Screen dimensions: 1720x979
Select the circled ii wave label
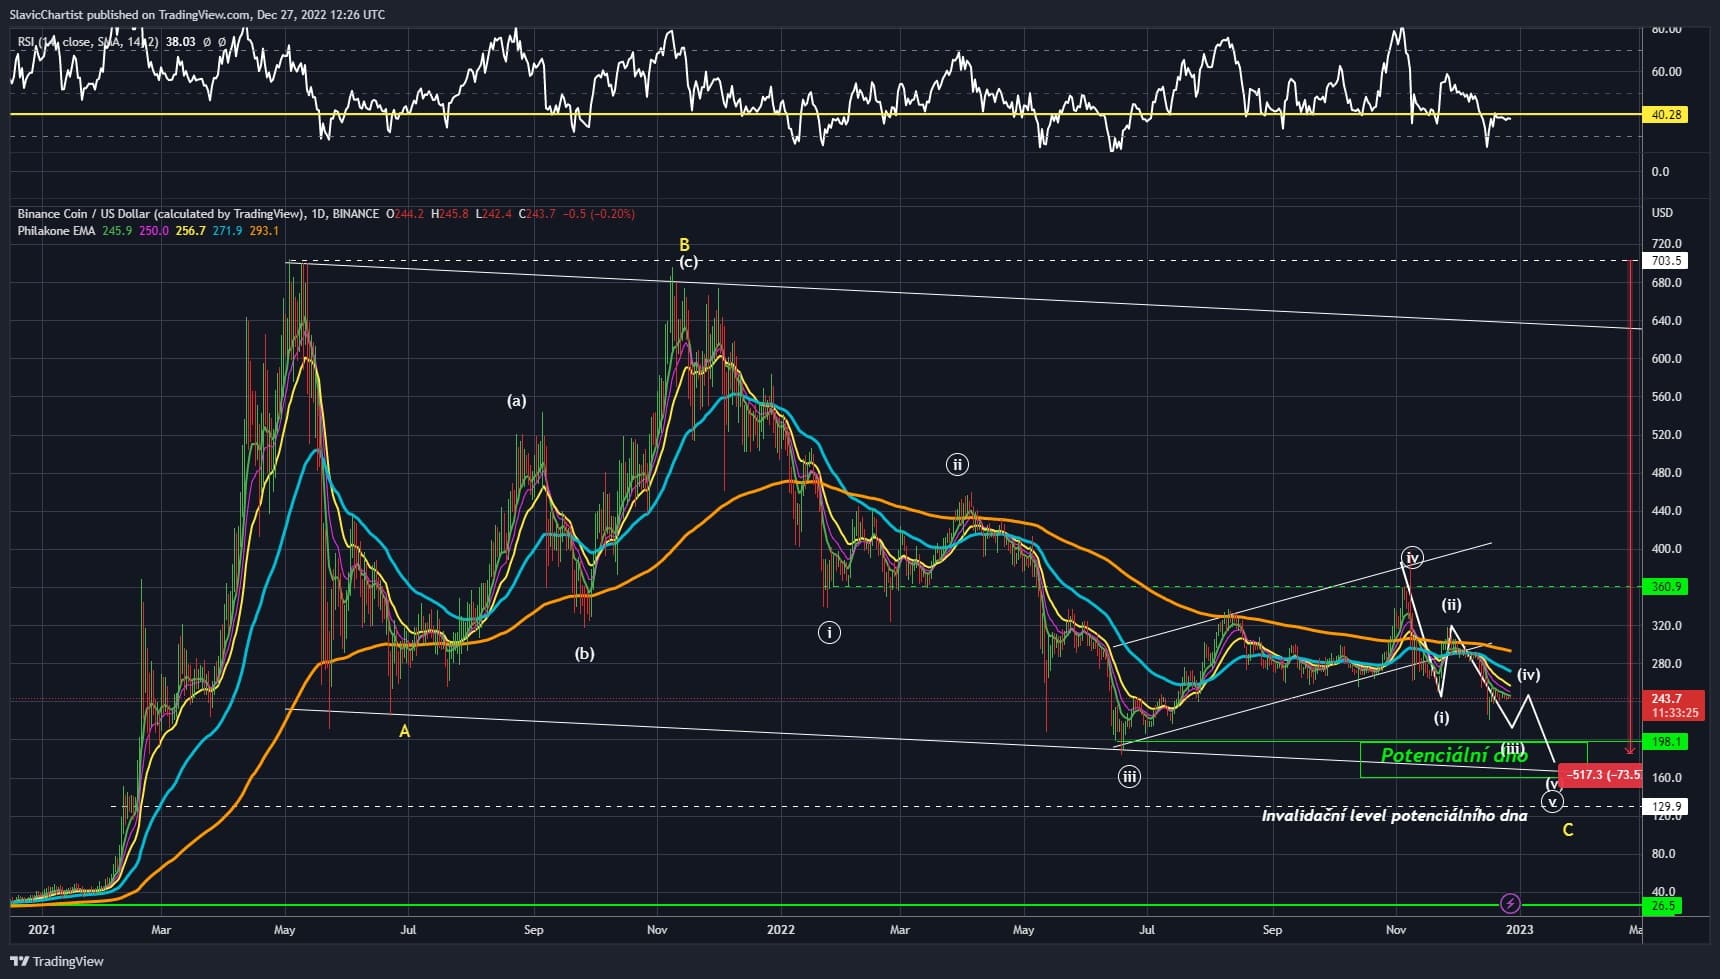click(957, 464)
